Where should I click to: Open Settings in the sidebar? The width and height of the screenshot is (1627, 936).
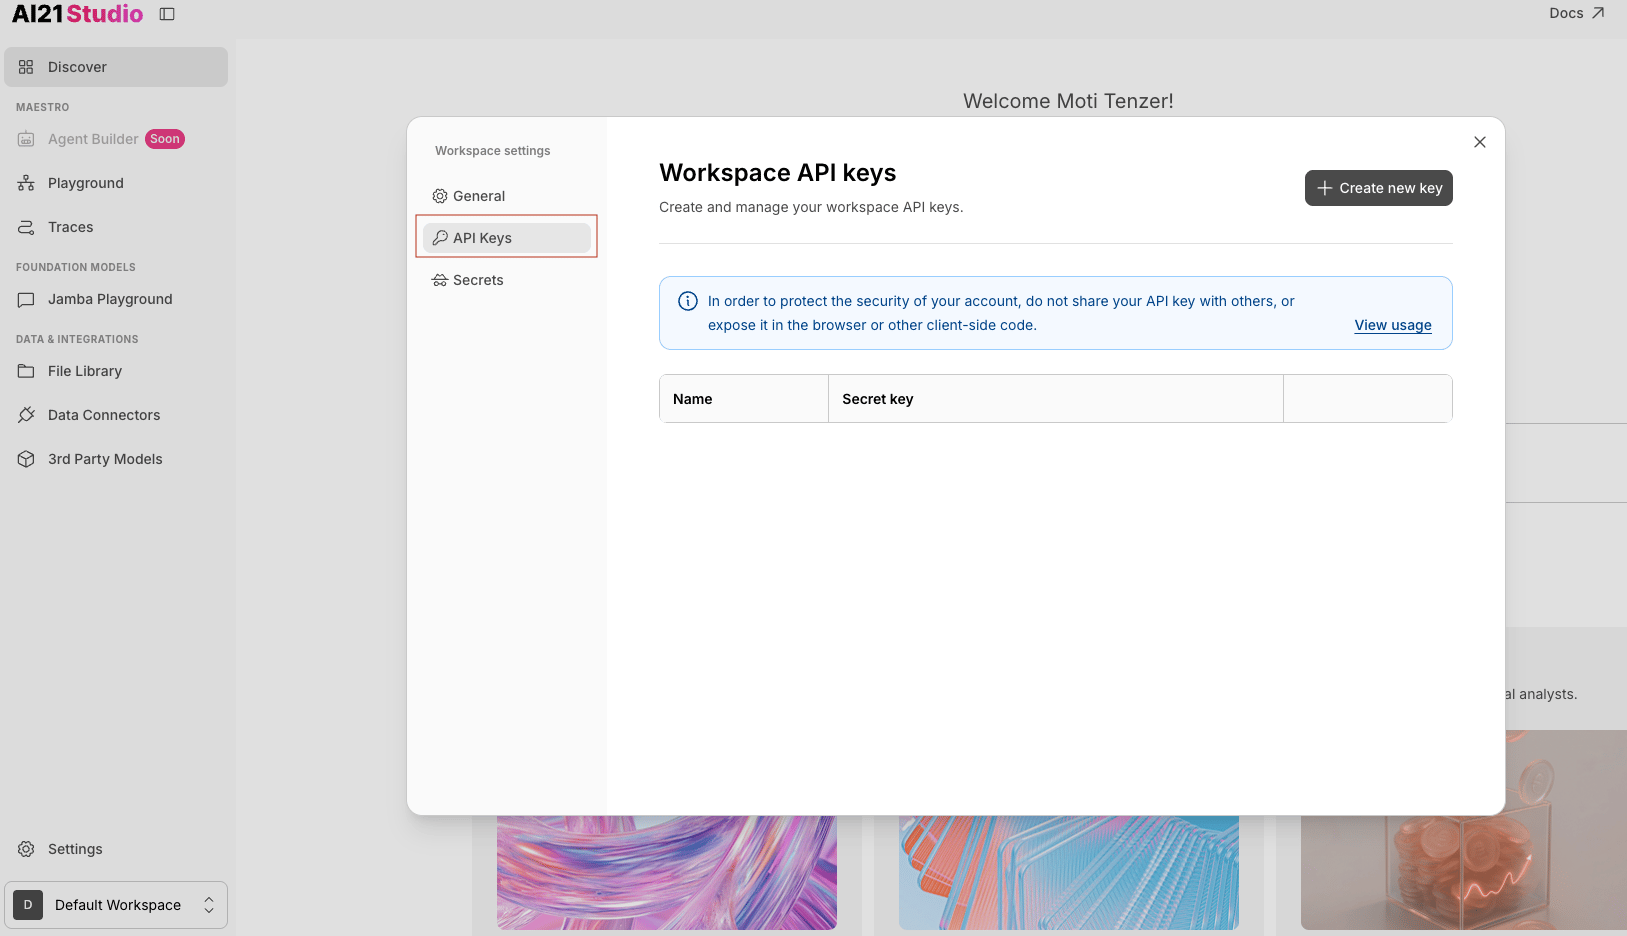click(x=116, y=849)
